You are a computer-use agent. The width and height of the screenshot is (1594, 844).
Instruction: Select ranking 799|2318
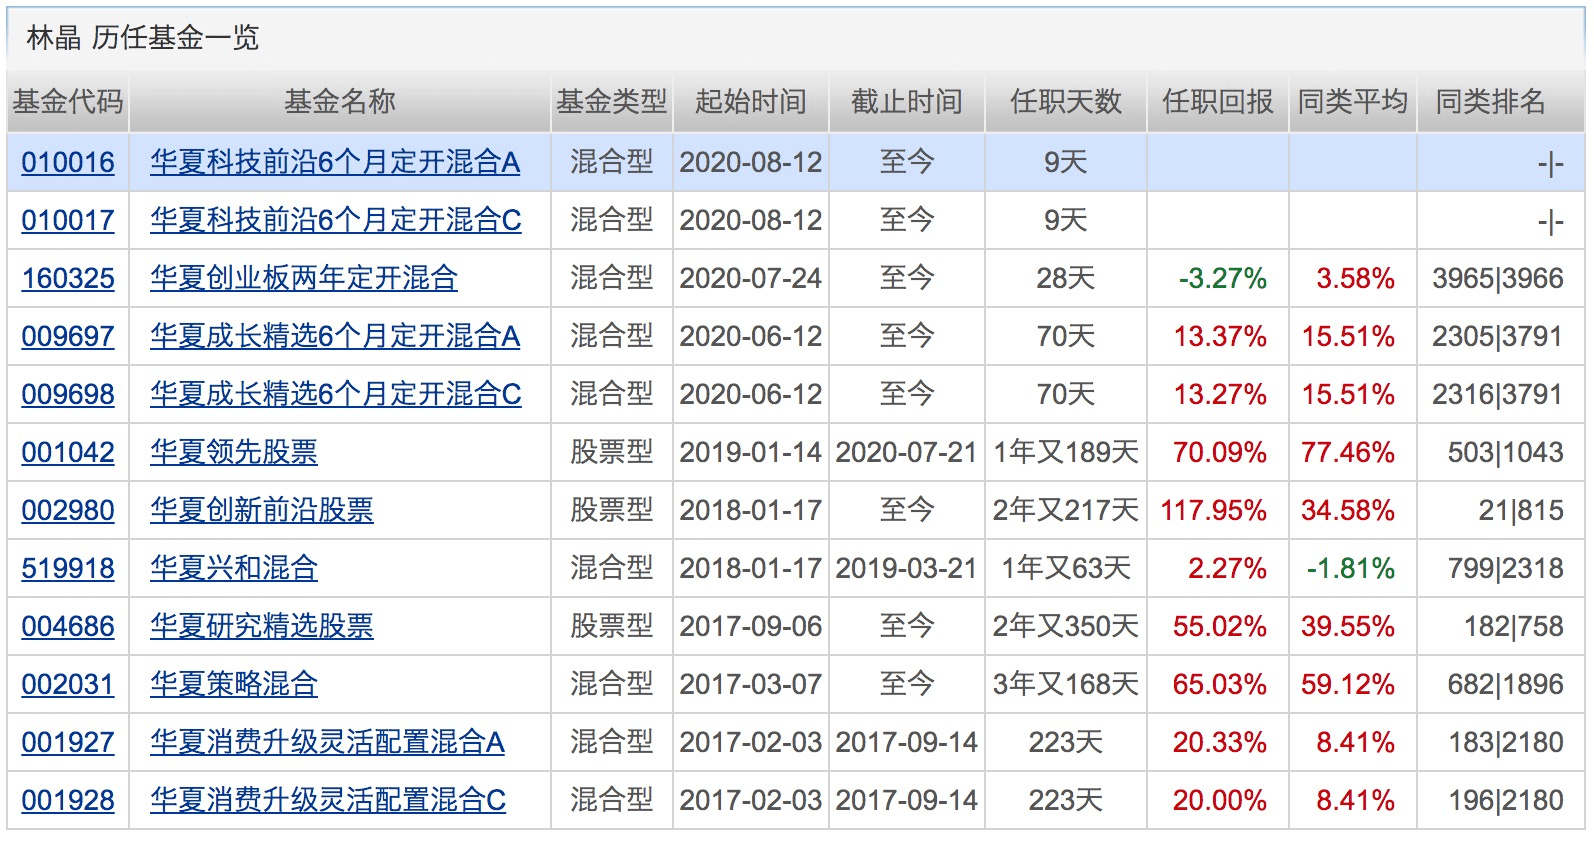tap(1506, 568)
